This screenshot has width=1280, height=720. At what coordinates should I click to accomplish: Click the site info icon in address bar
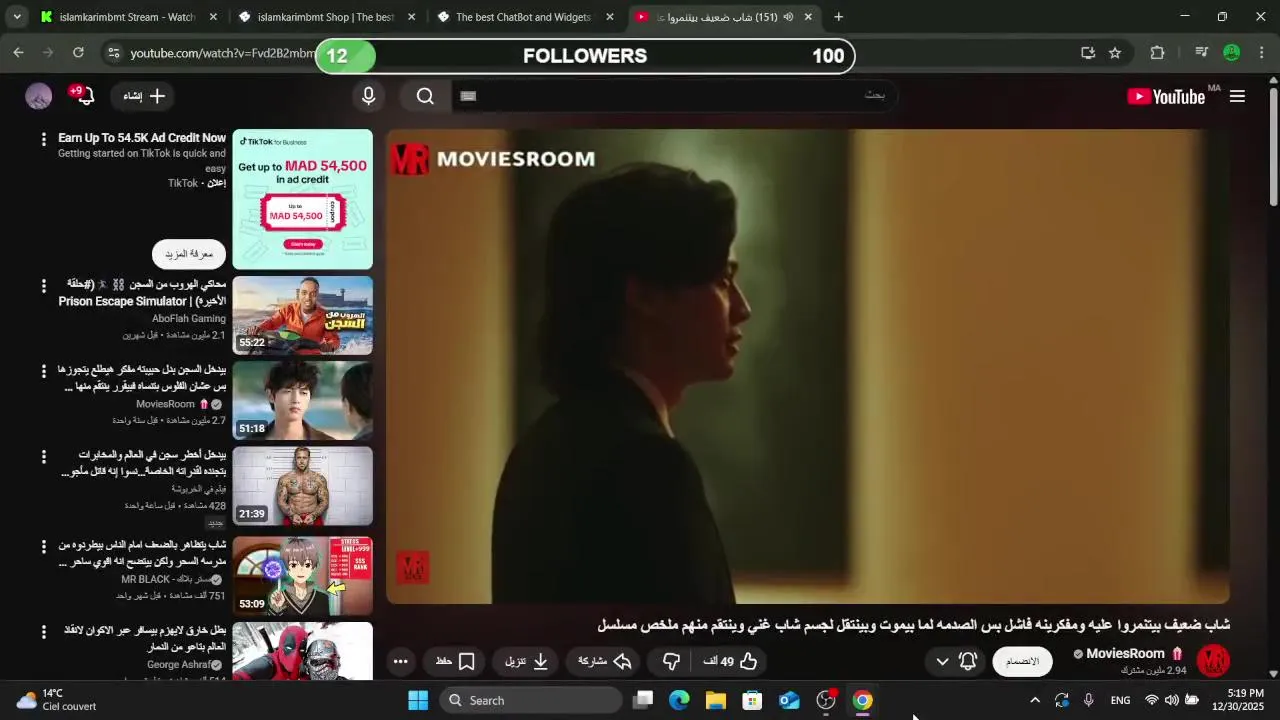point(113,53)
